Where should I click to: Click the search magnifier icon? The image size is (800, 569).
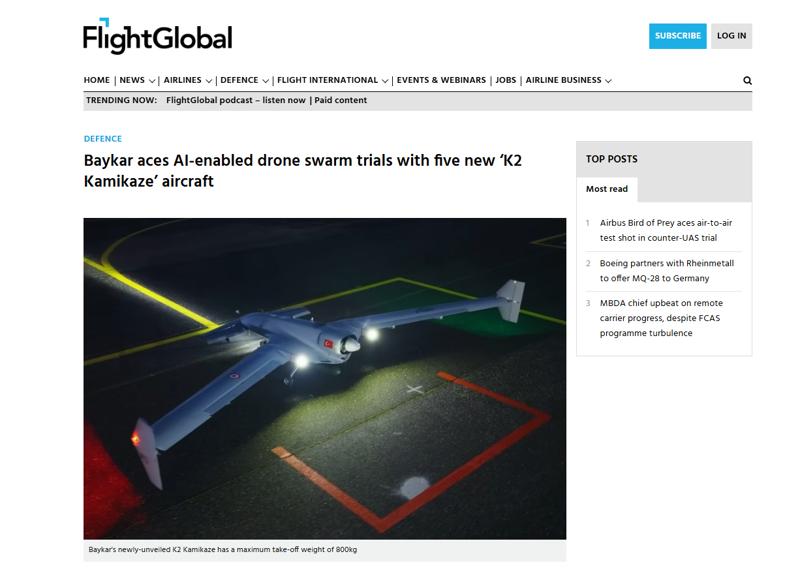747,81
